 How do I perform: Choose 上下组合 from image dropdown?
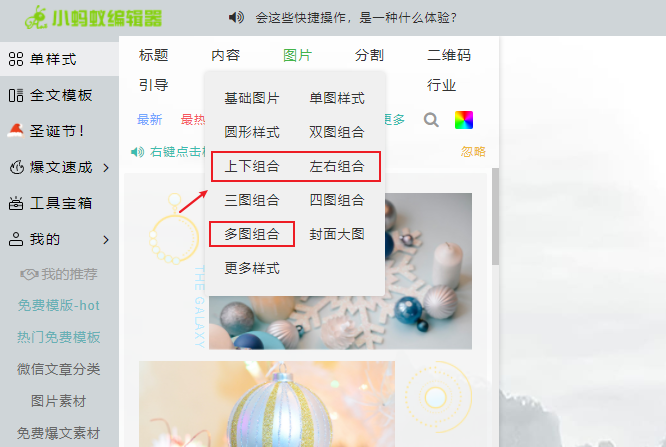click(x=252, y=166)
